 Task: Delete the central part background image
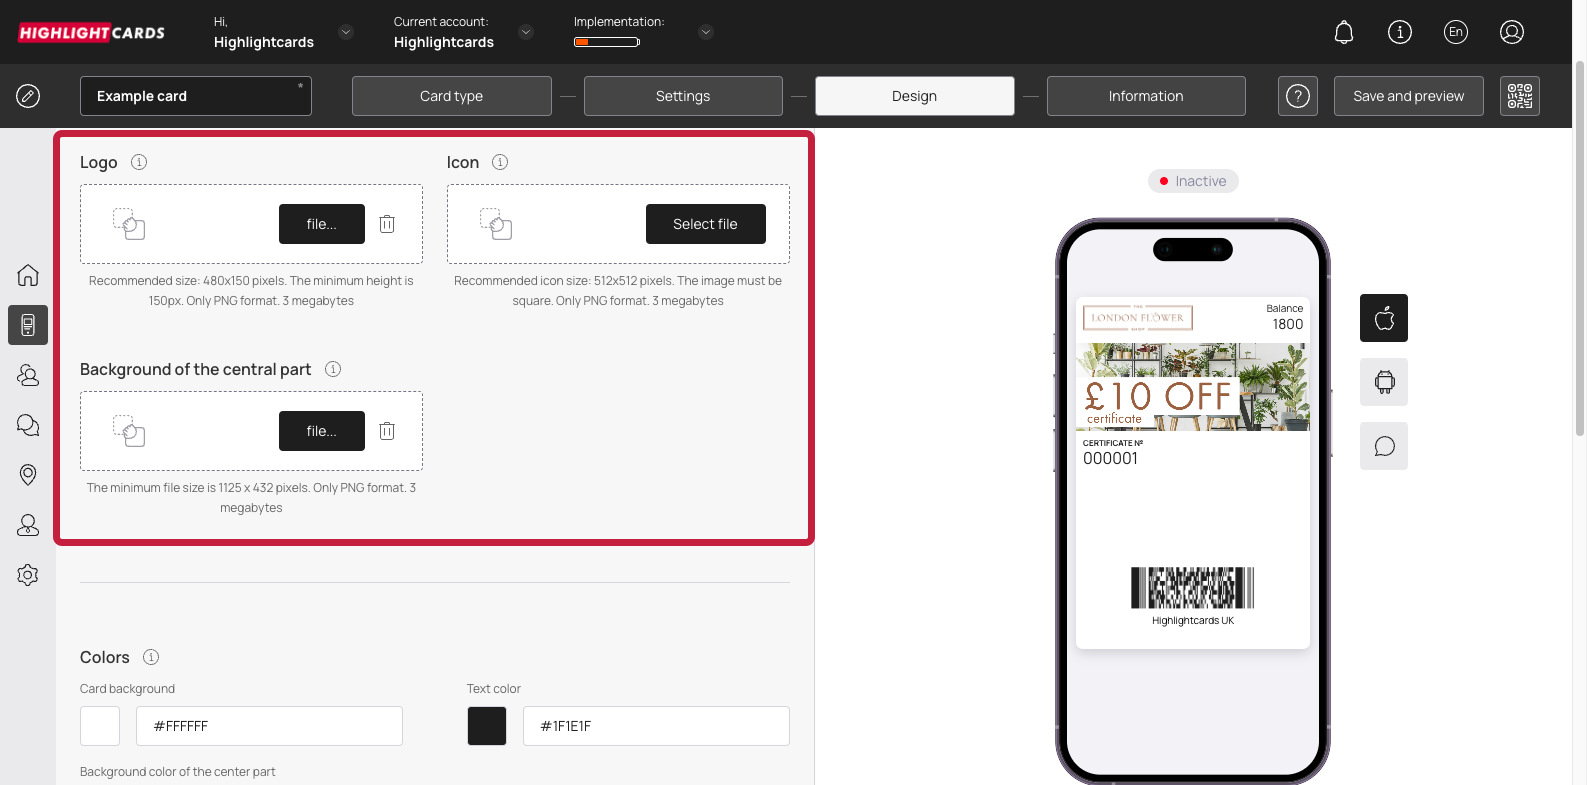(x=387, y=431)
